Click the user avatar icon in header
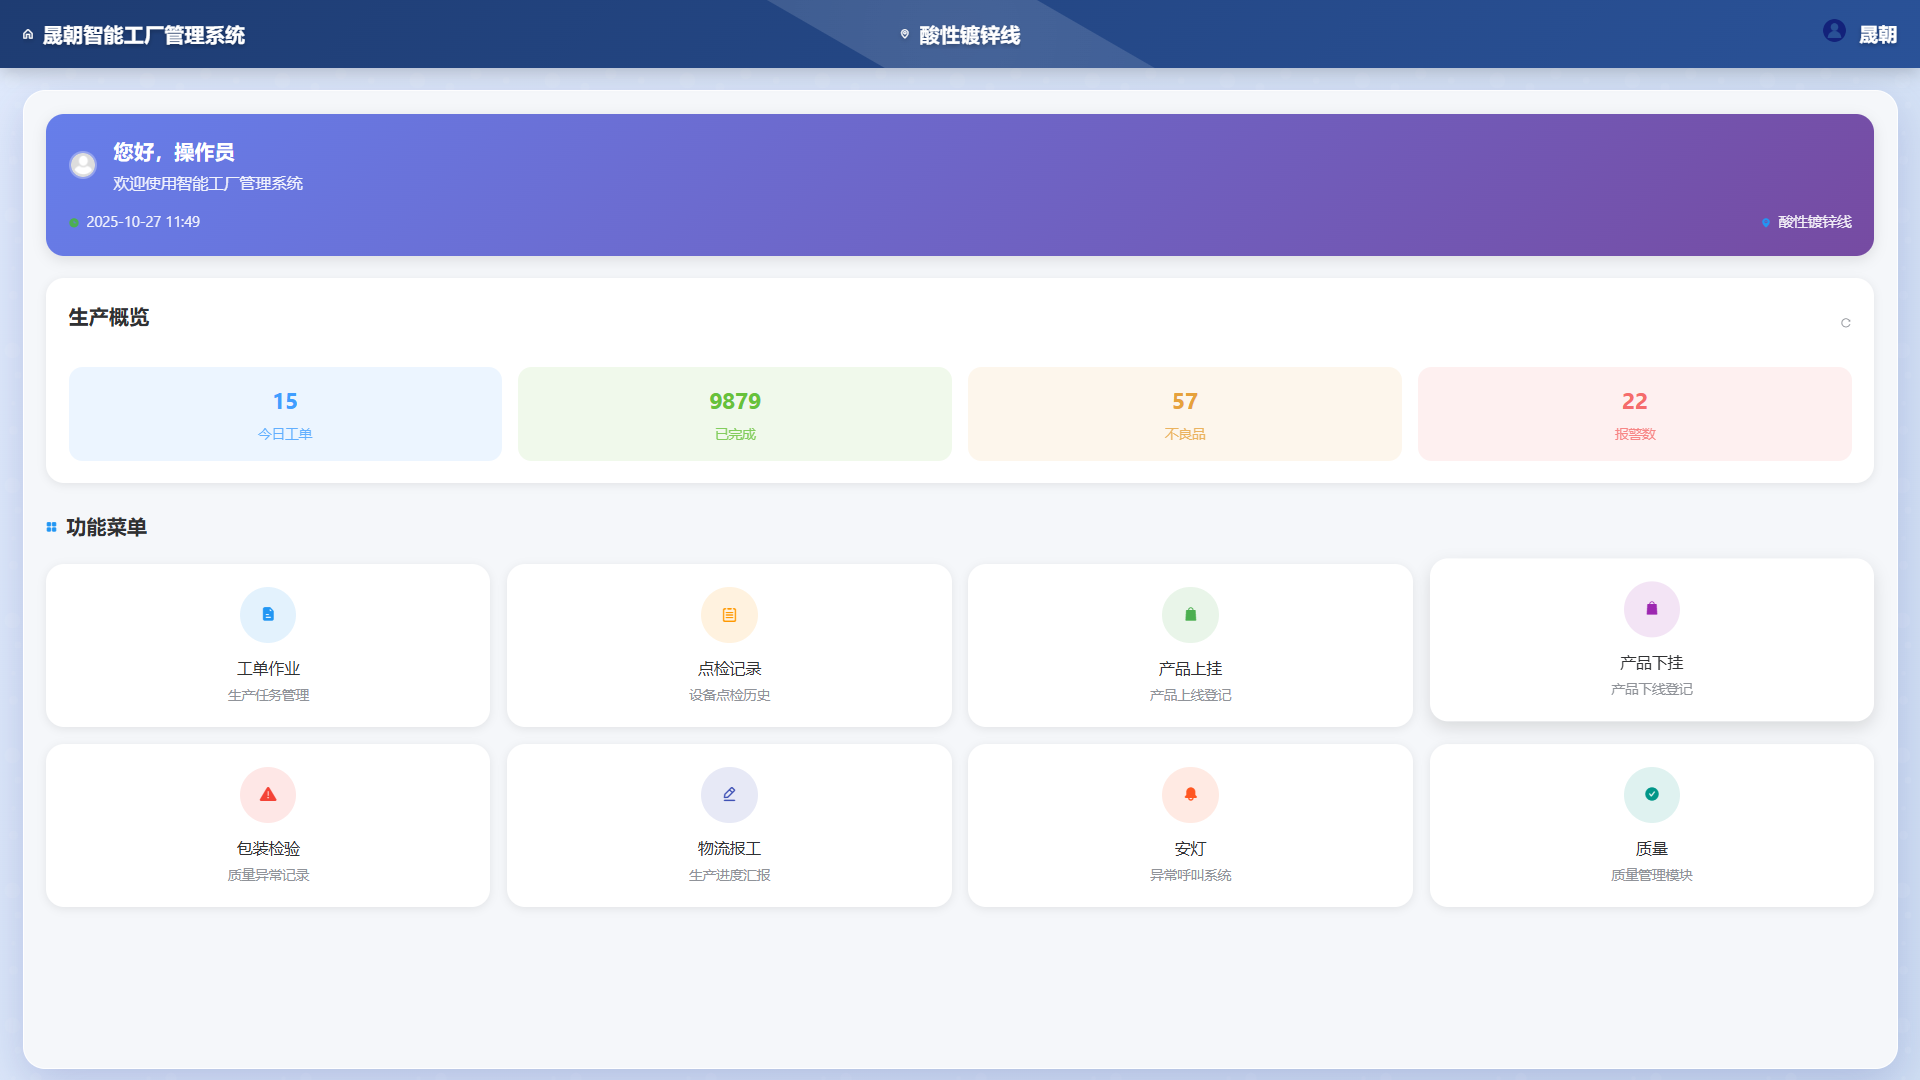 pos(1833,31)
